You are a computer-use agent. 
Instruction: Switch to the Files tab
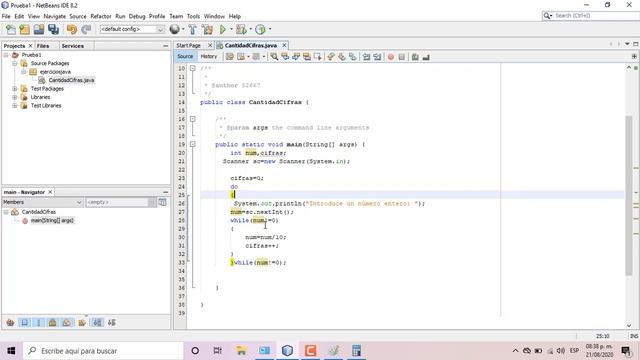(43, 46)
